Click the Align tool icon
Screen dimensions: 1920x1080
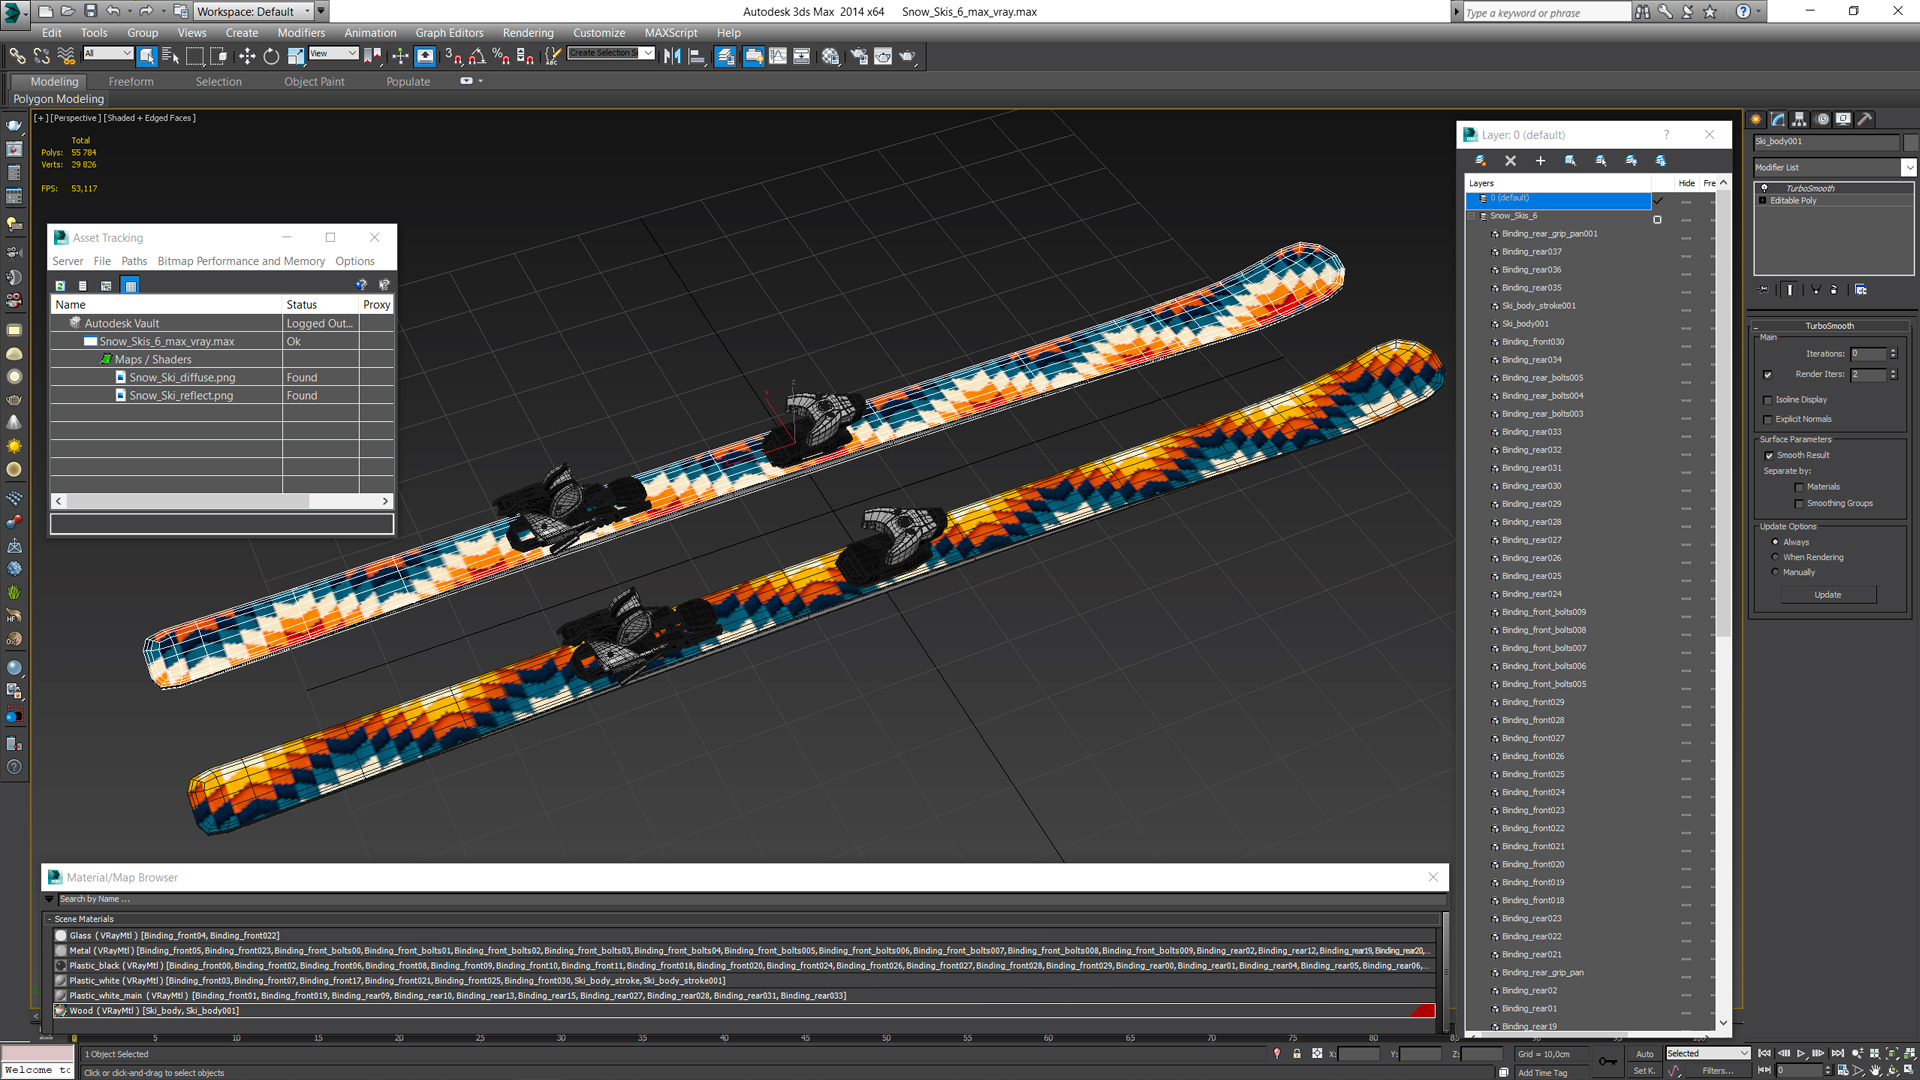coord(697,56)
